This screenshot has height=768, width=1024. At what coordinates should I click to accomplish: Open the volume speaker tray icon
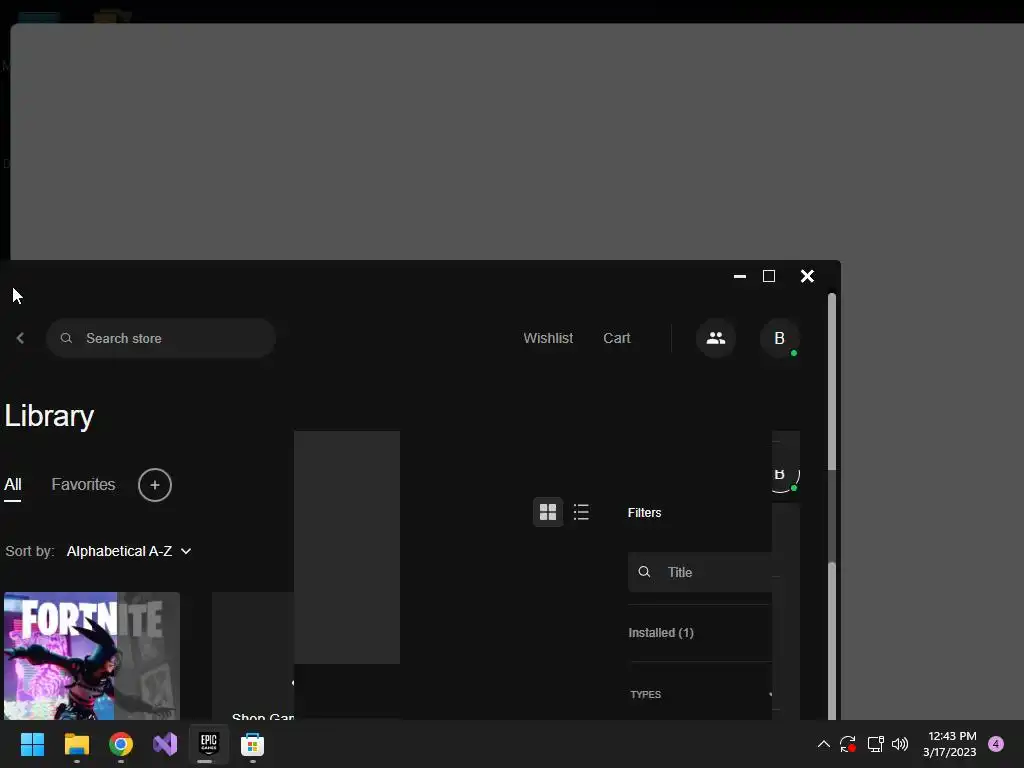click(x=900, y=744)
